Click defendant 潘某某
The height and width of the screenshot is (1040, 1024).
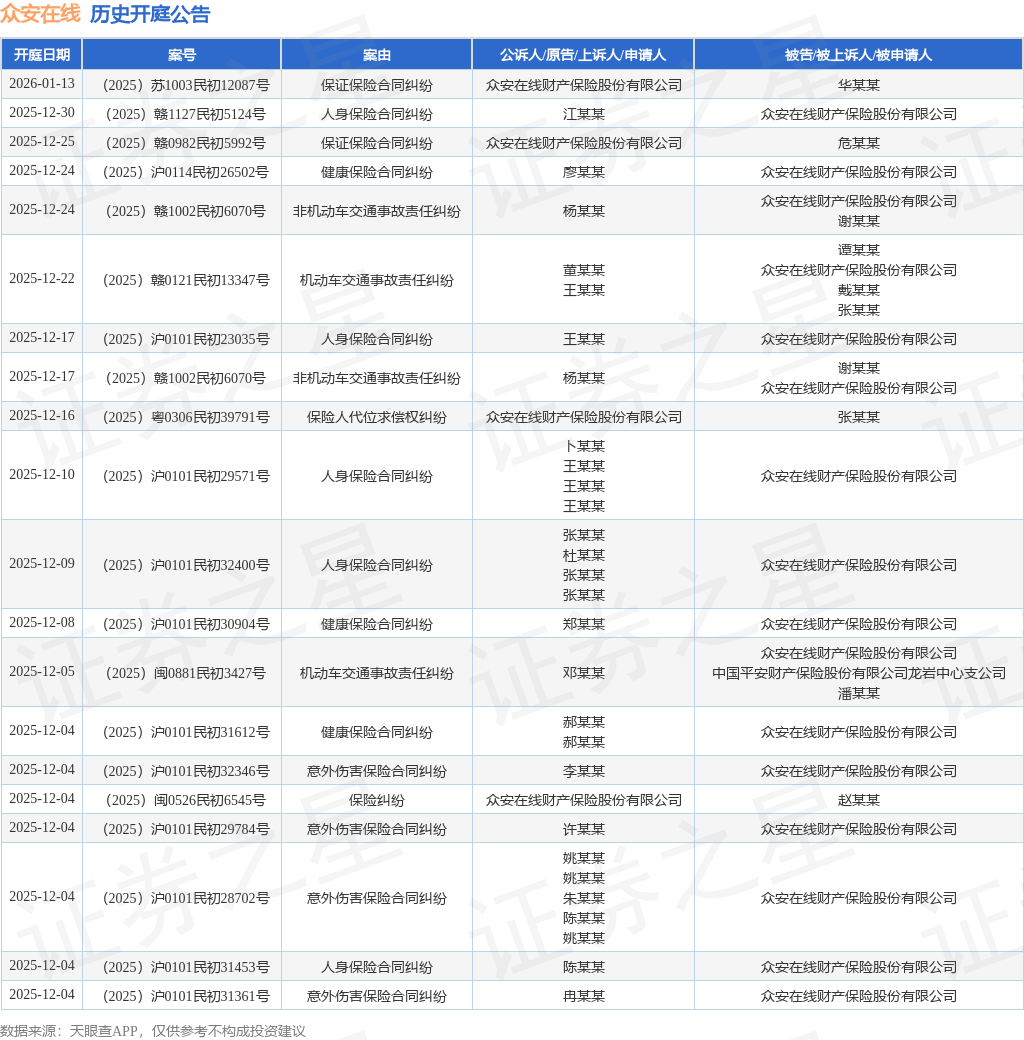click(858, 693)
